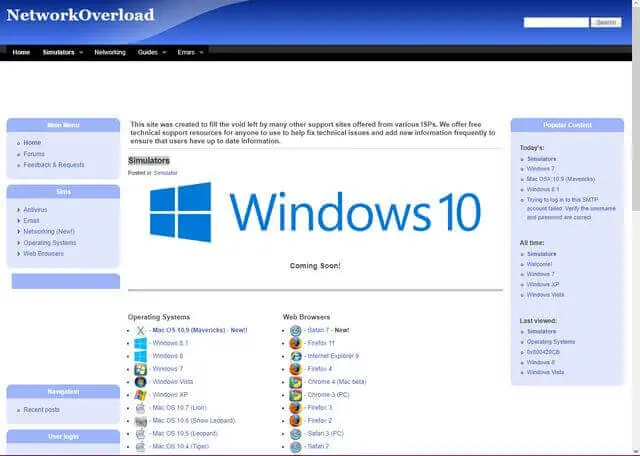
Task: Open the Networking (New!) sidebar link
Action: point(49,231)
